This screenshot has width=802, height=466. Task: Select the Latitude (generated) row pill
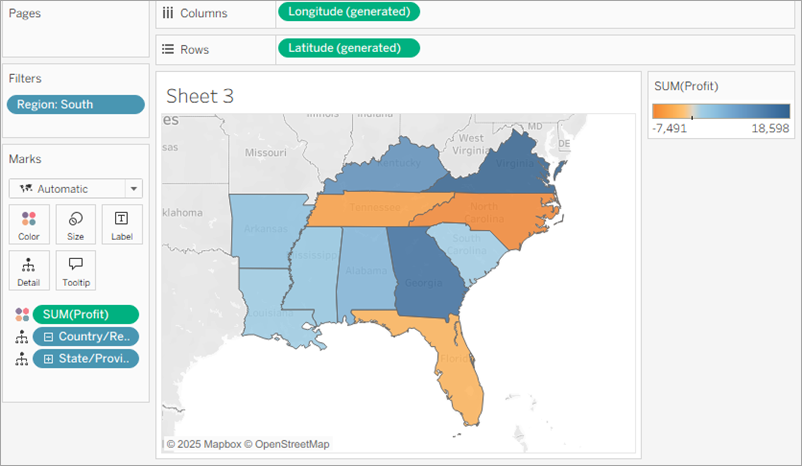[348, 47]
